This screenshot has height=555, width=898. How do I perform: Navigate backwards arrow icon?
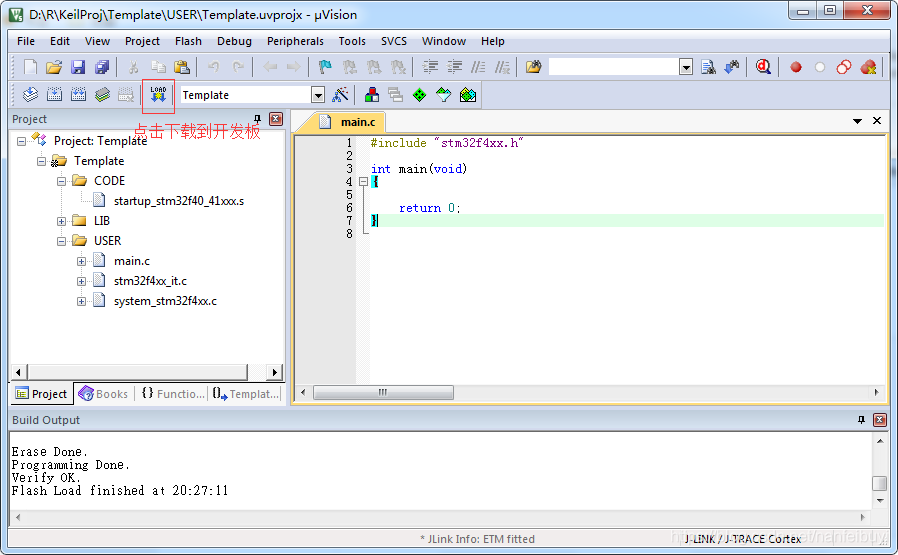(270, 67)
